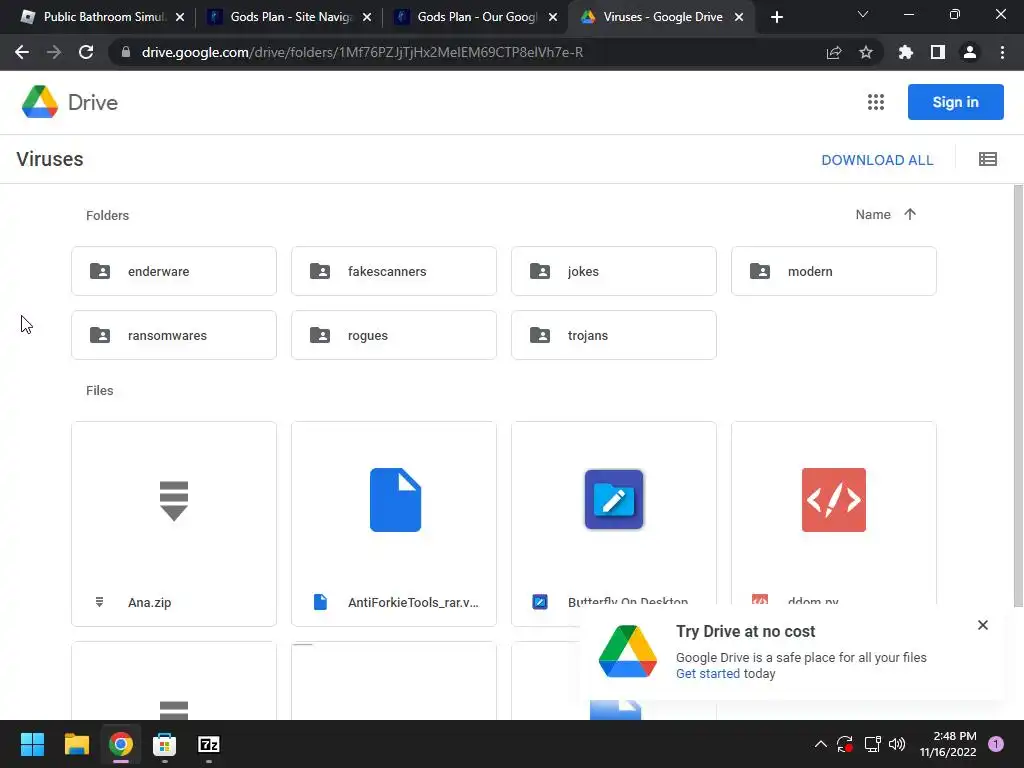Click DOWNLOAD ALL button
The height and width of the screenshot is (768, 1024).
[877, 160]
